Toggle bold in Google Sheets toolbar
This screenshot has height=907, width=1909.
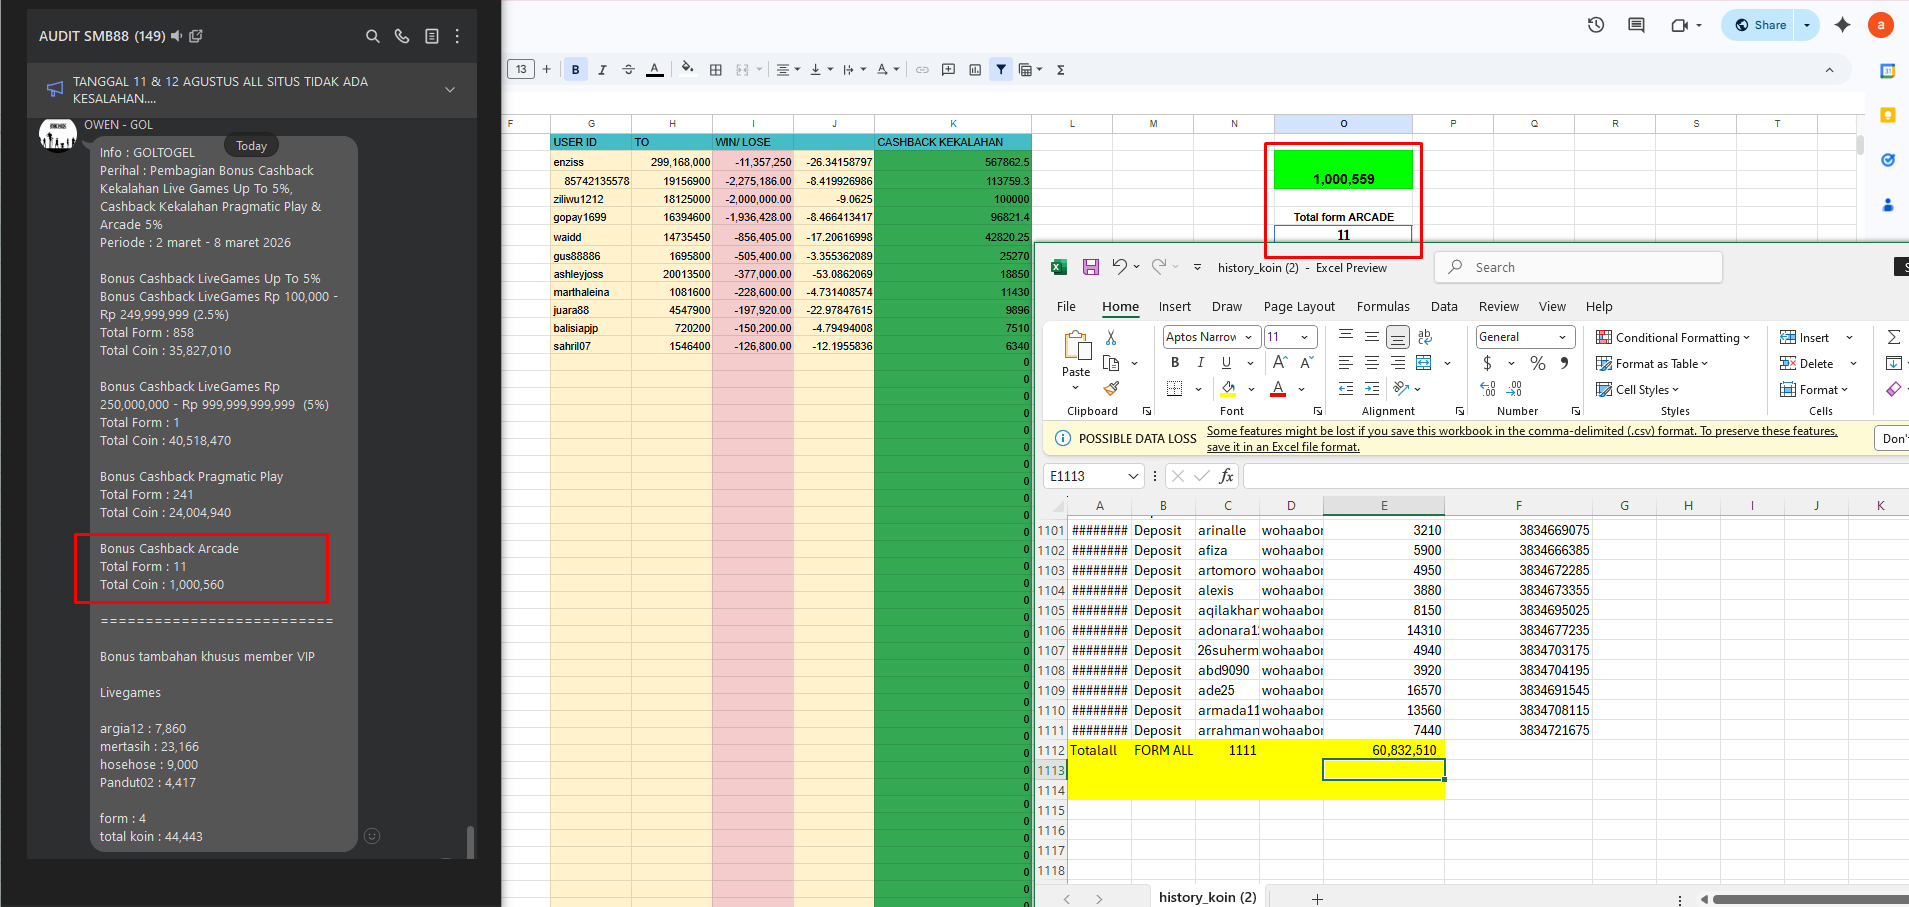tap(575, 70)
